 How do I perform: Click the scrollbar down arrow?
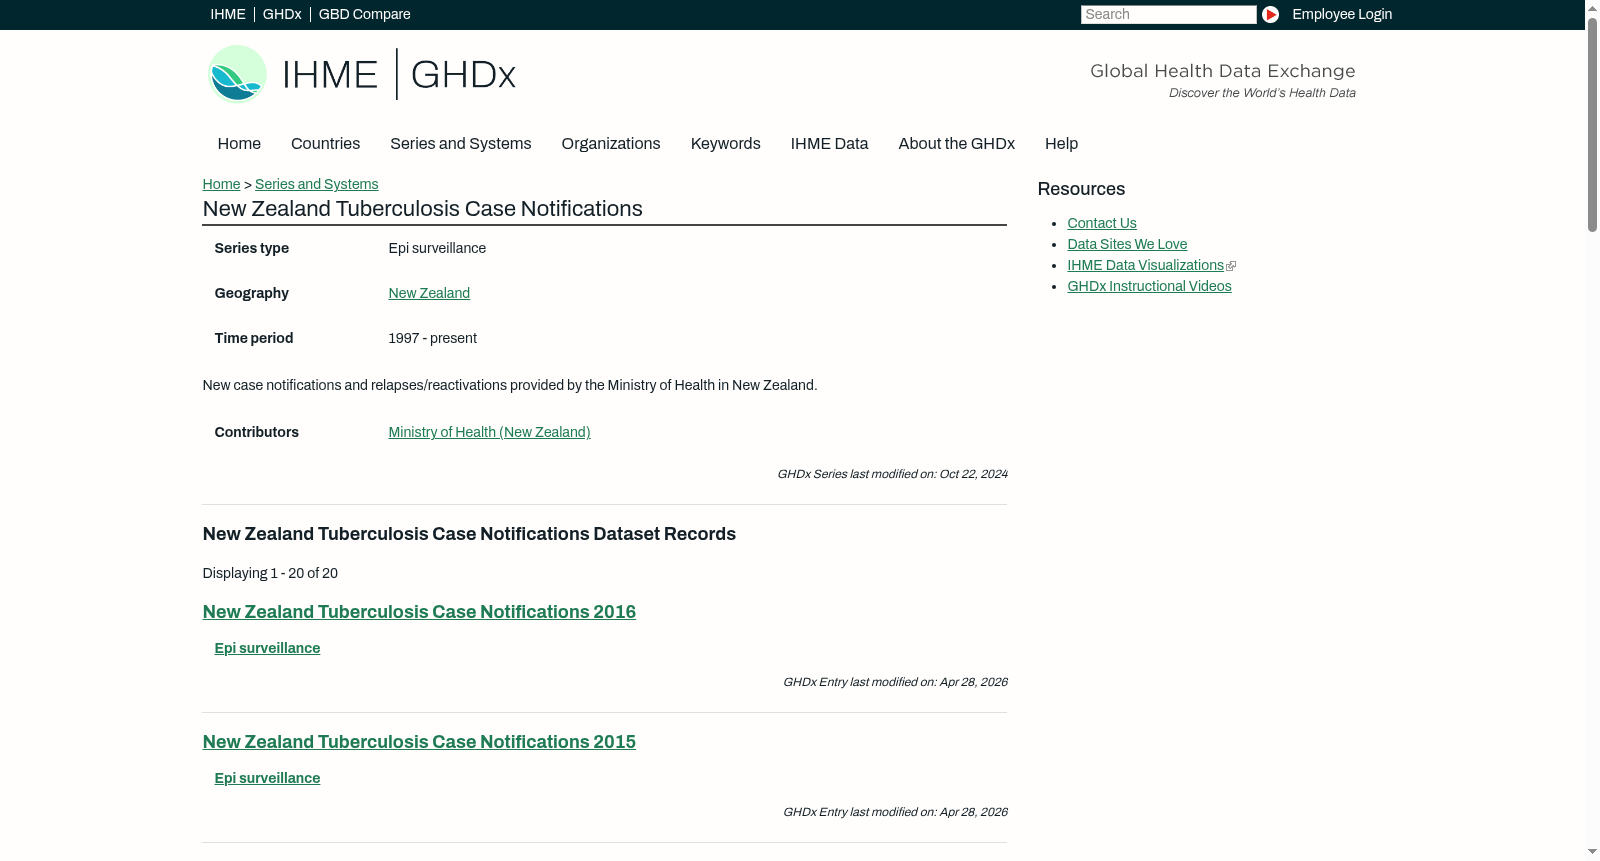(1592, 852)
